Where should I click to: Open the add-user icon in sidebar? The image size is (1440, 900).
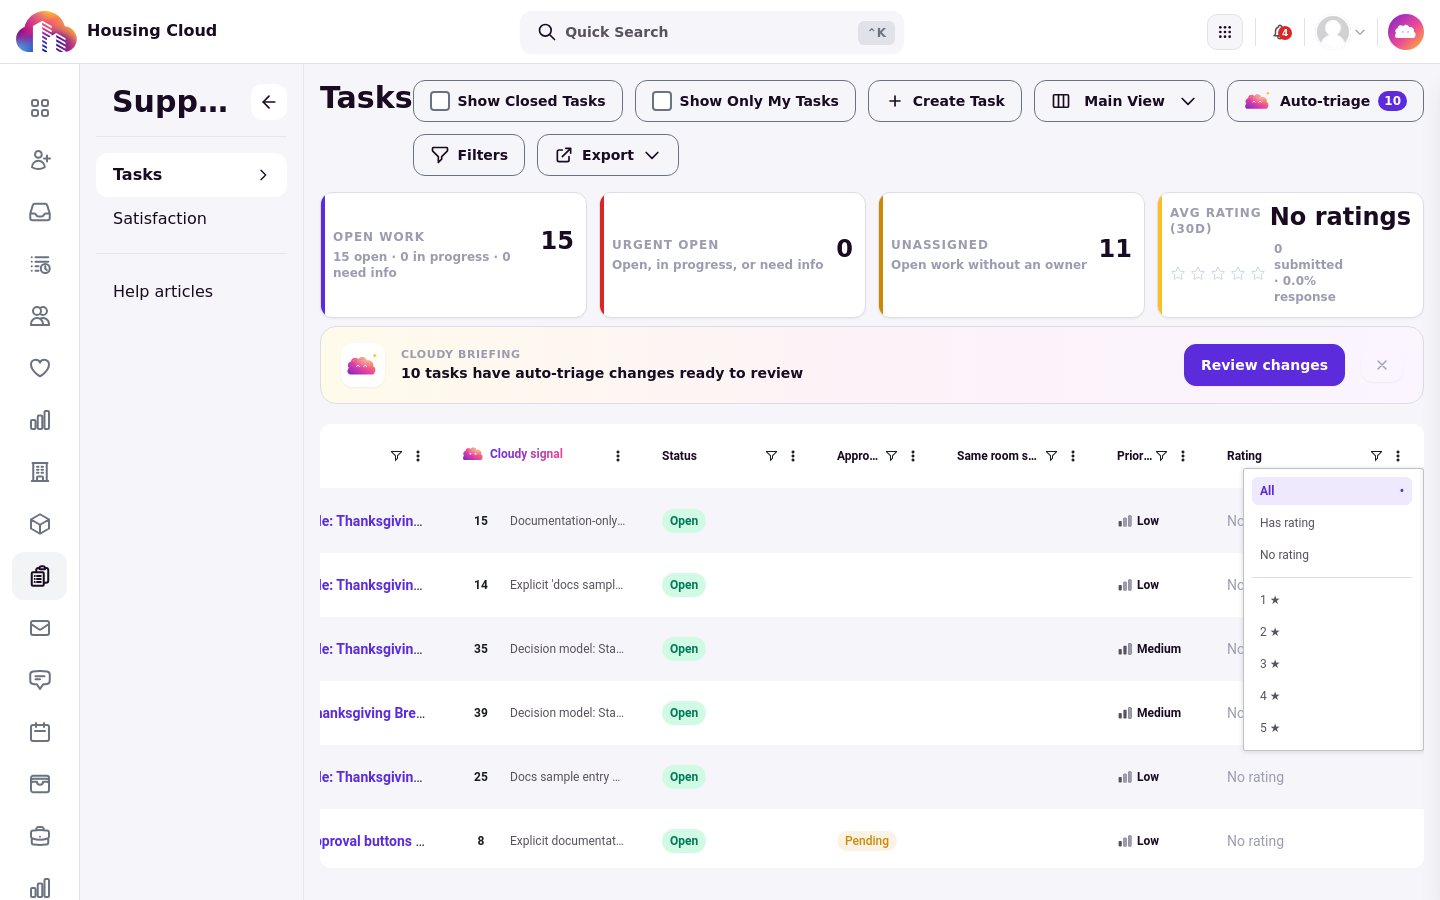point(40,160)
